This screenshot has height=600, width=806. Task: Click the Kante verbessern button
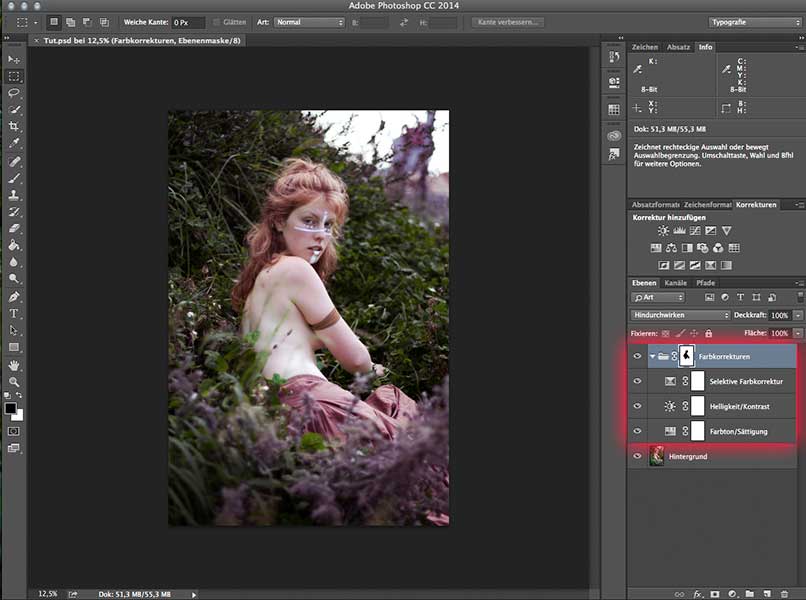click(510, 22)
